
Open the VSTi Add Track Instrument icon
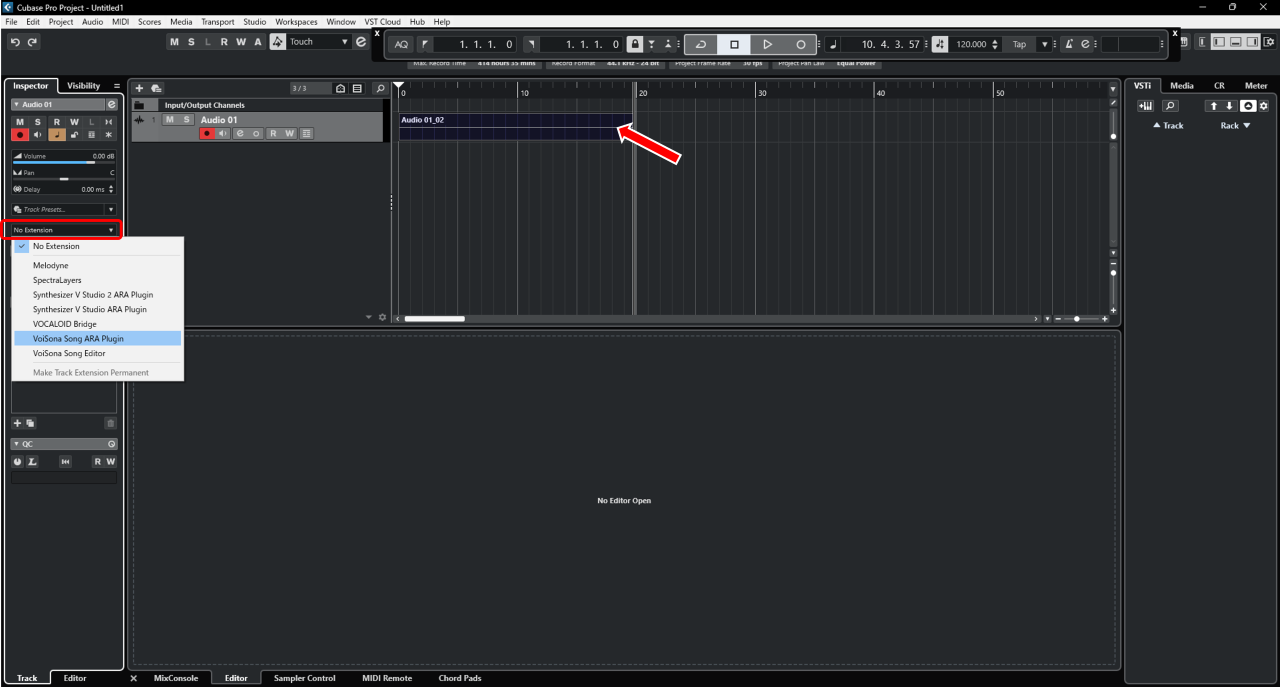(x=1147, y=106)
